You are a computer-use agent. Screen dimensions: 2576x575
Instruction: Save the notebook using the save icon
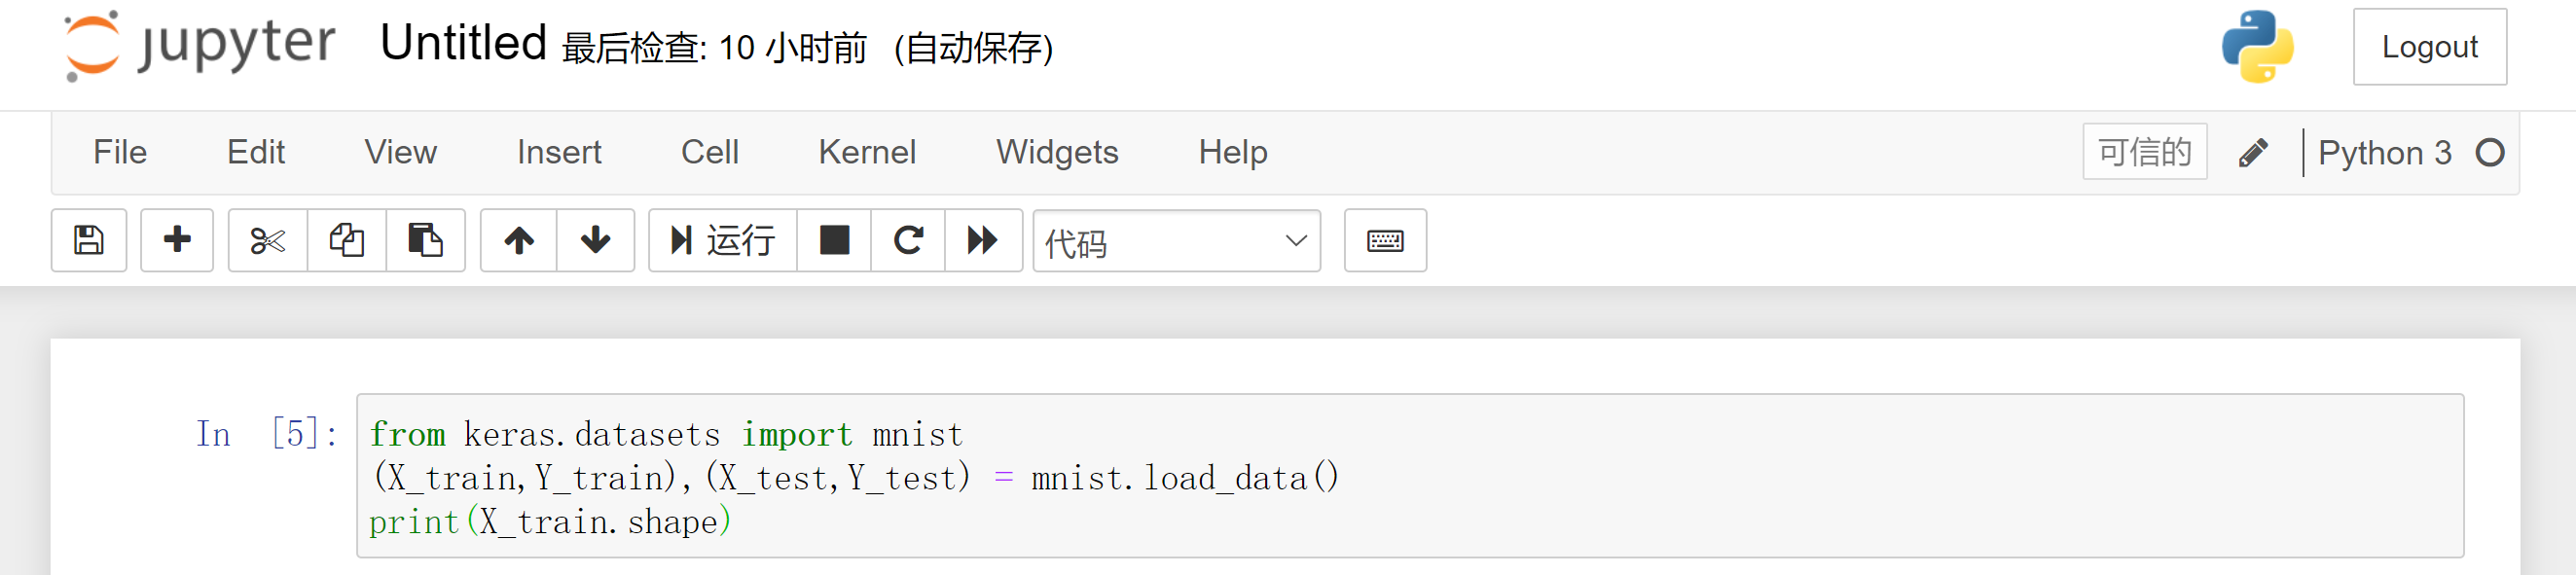point(88,240)
